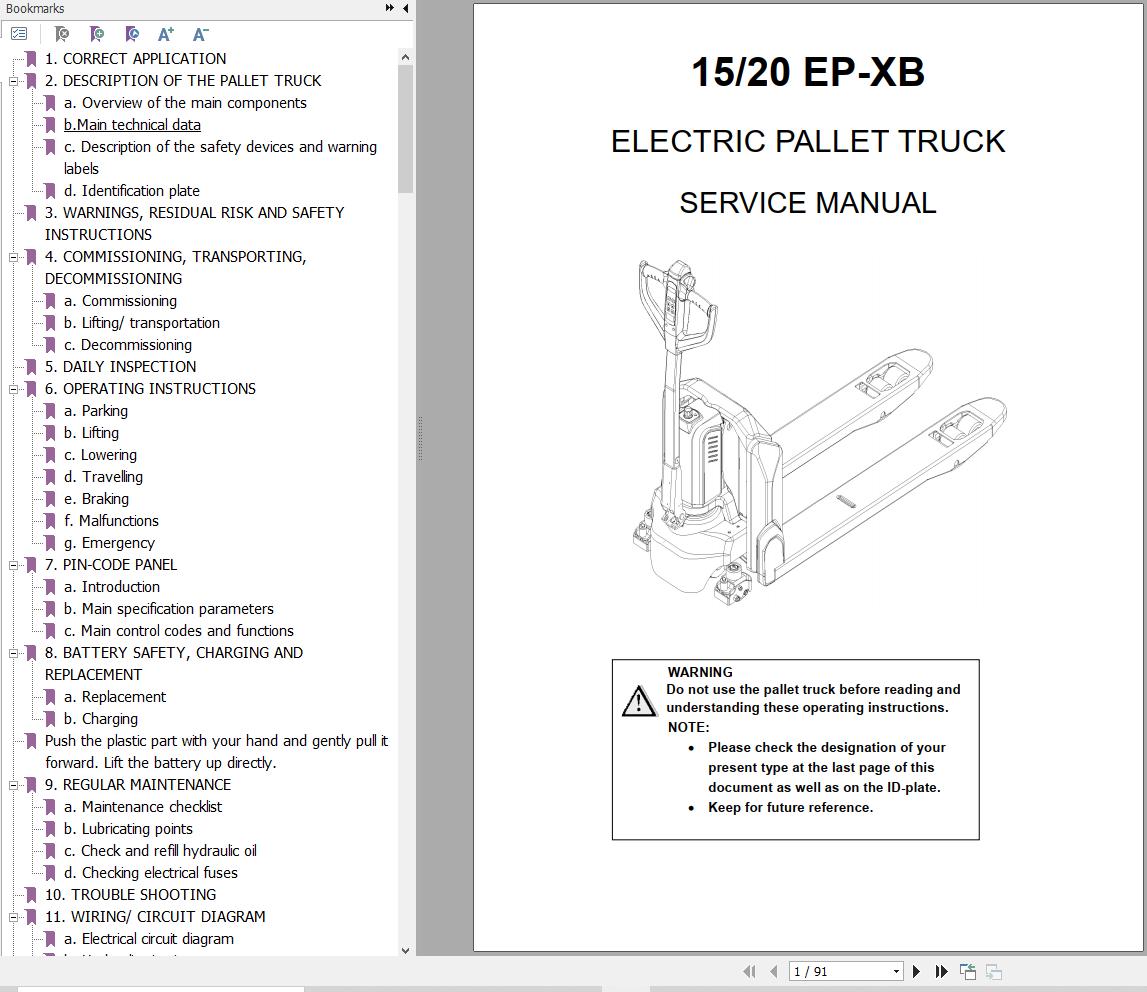Viewport: 1147px width, 992px height.
Task: Collapse the PIN-CODE PANEL bookmark section
Action: 13,564
